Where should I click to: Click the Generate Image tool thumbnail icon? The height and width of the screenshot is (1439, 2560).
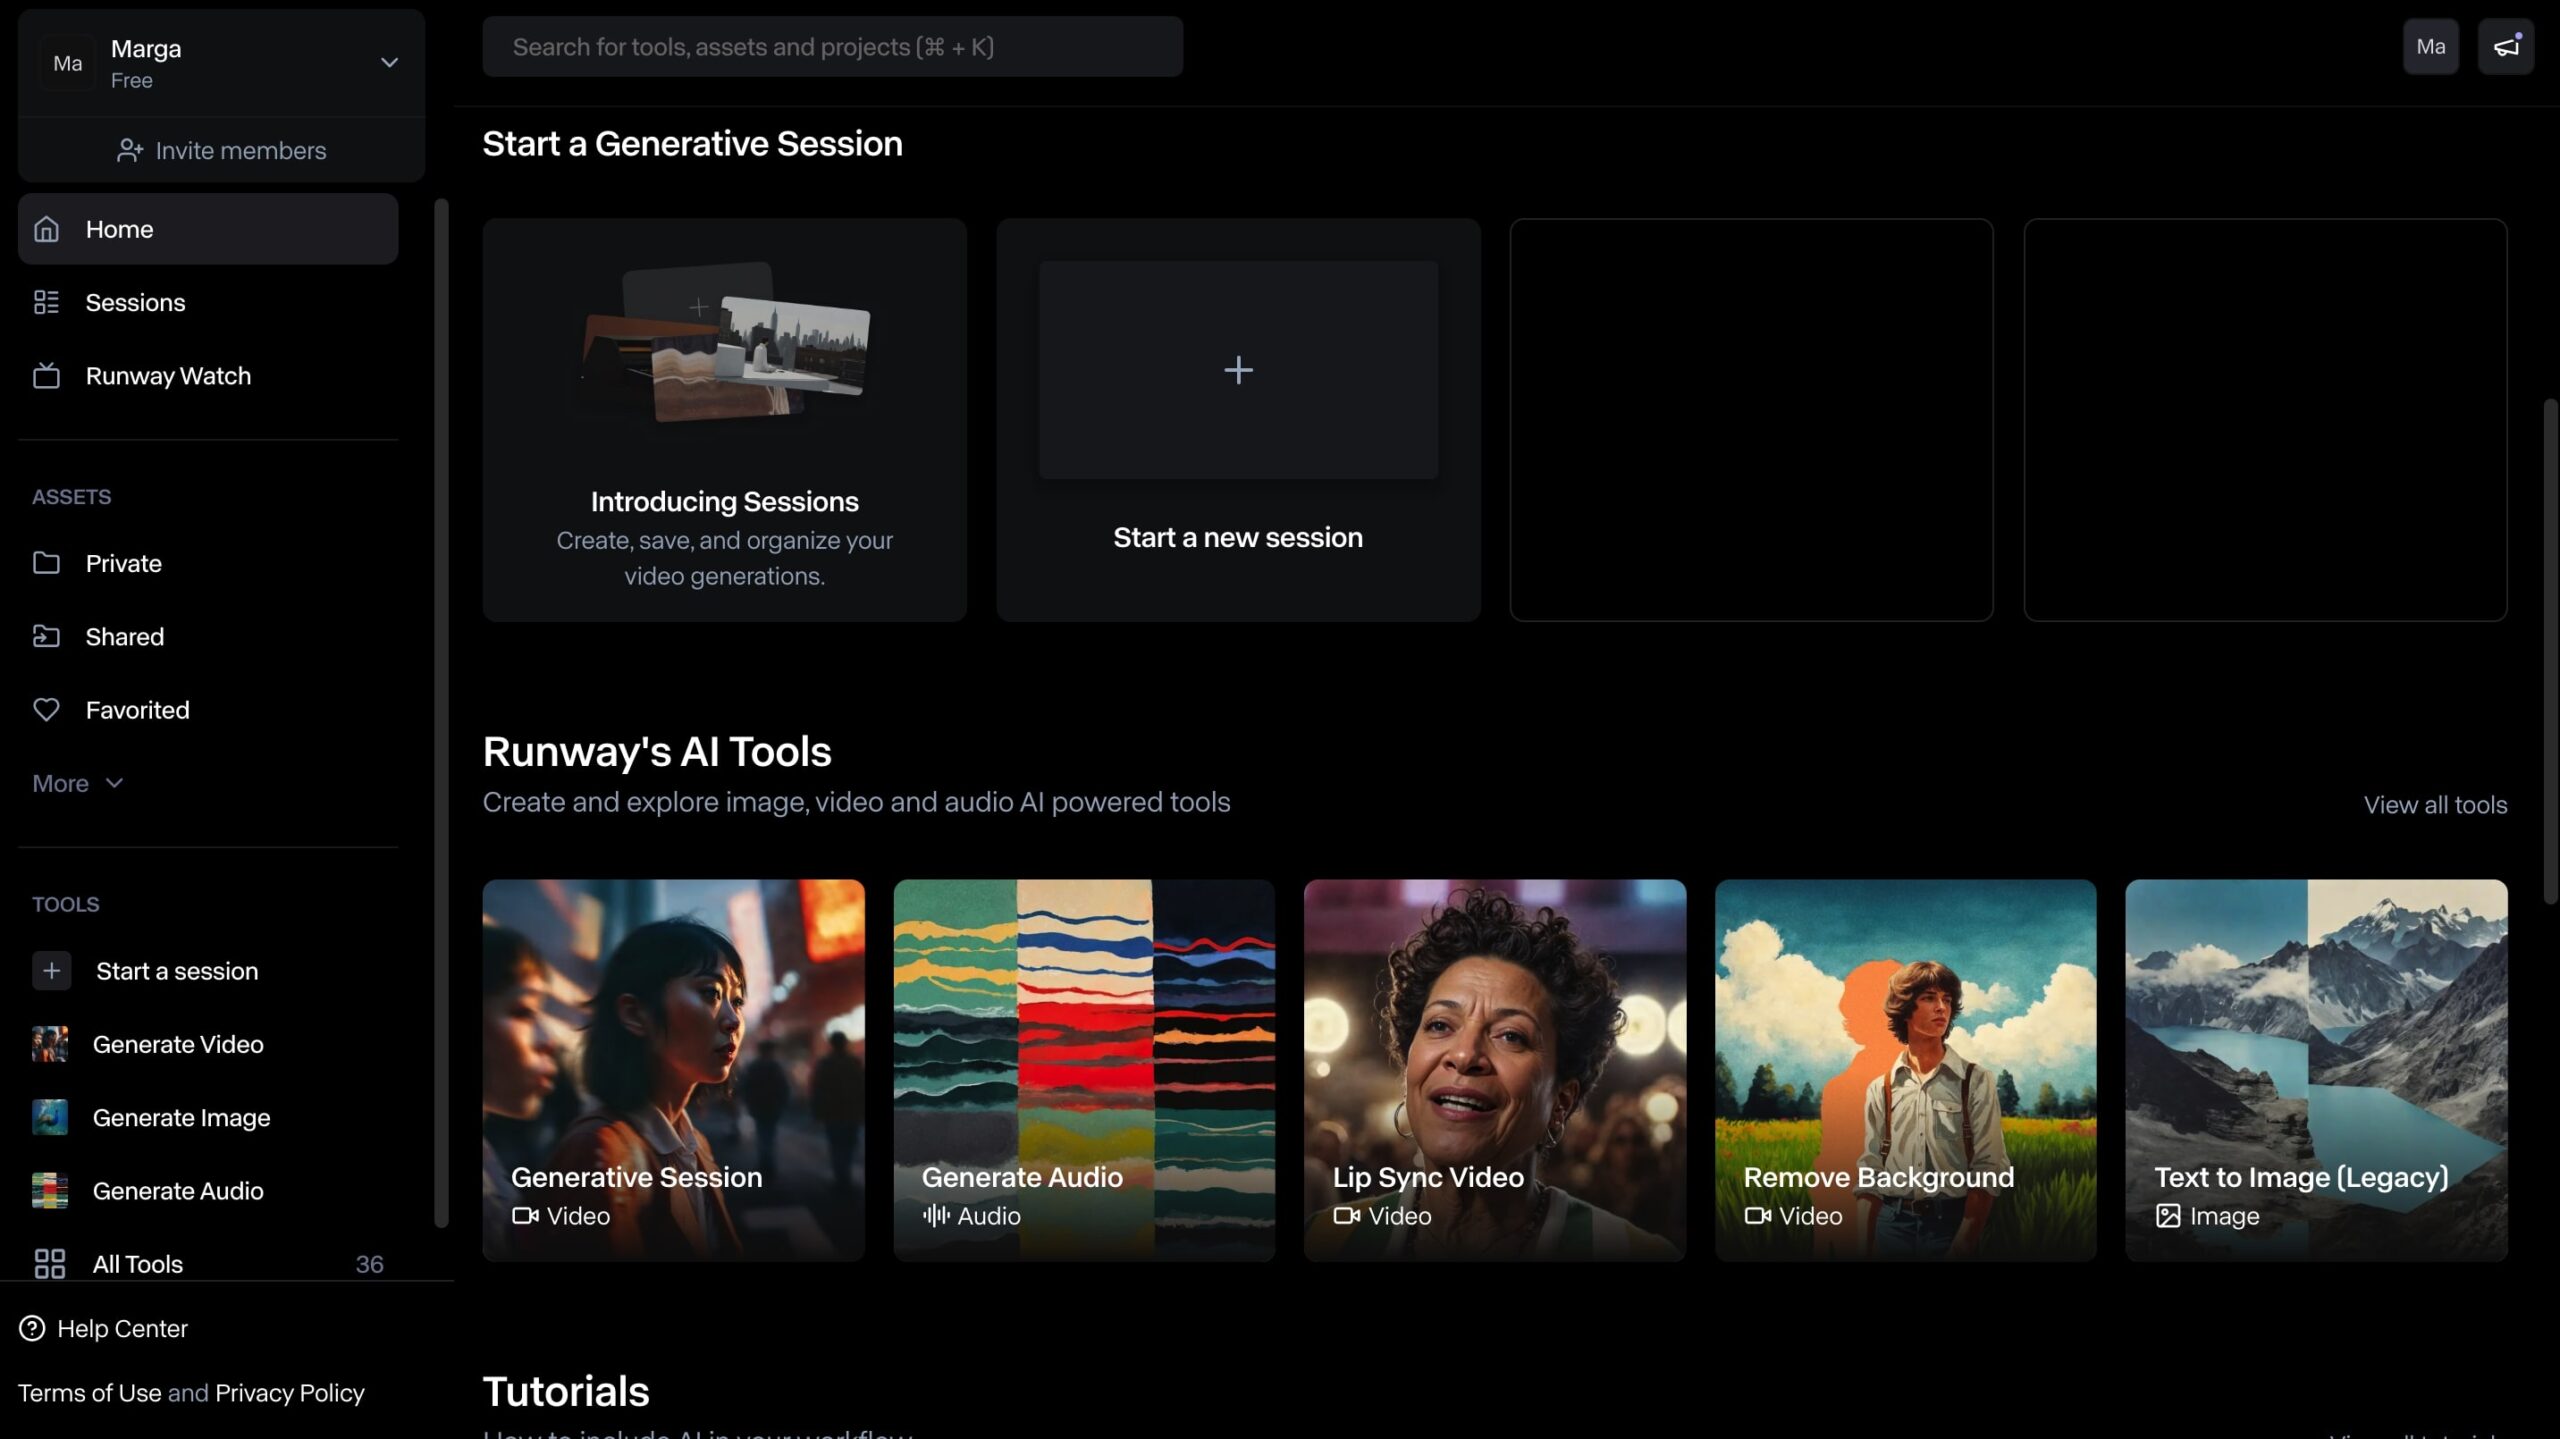click(x=49, y=1117)
